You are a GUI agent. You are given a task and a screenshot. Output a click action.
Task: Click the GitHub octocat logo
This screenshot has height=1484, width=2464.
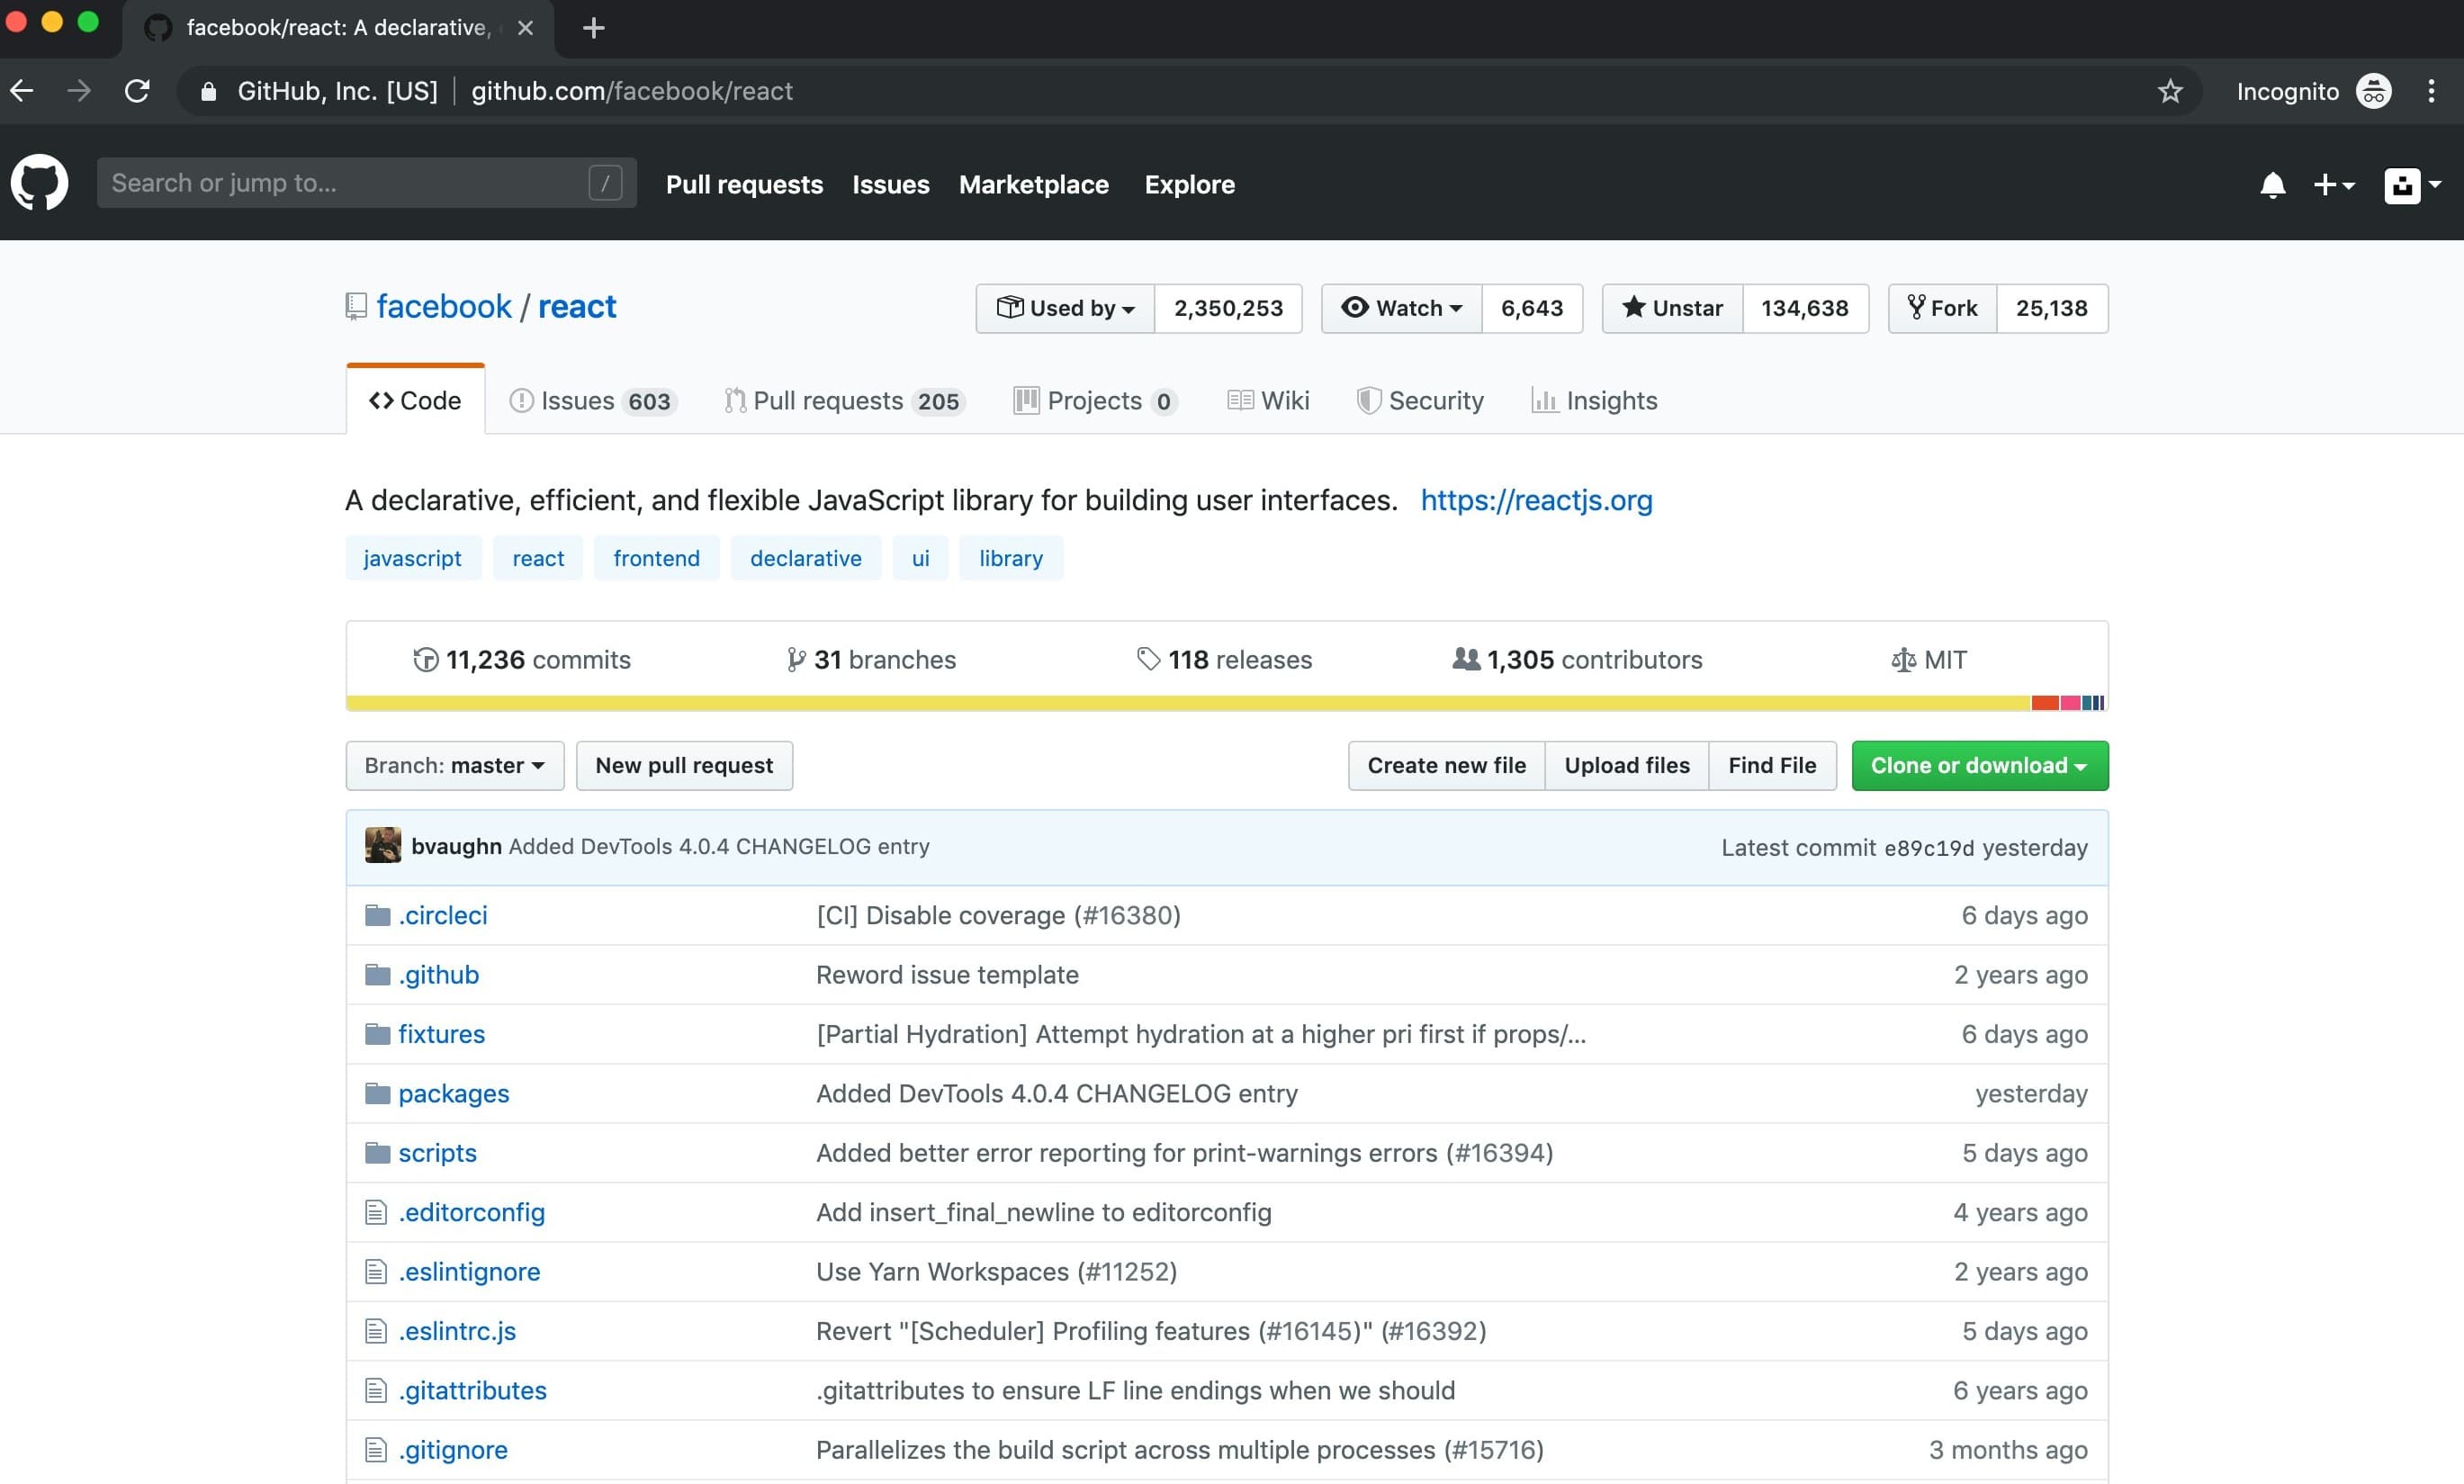click(40, 183)
